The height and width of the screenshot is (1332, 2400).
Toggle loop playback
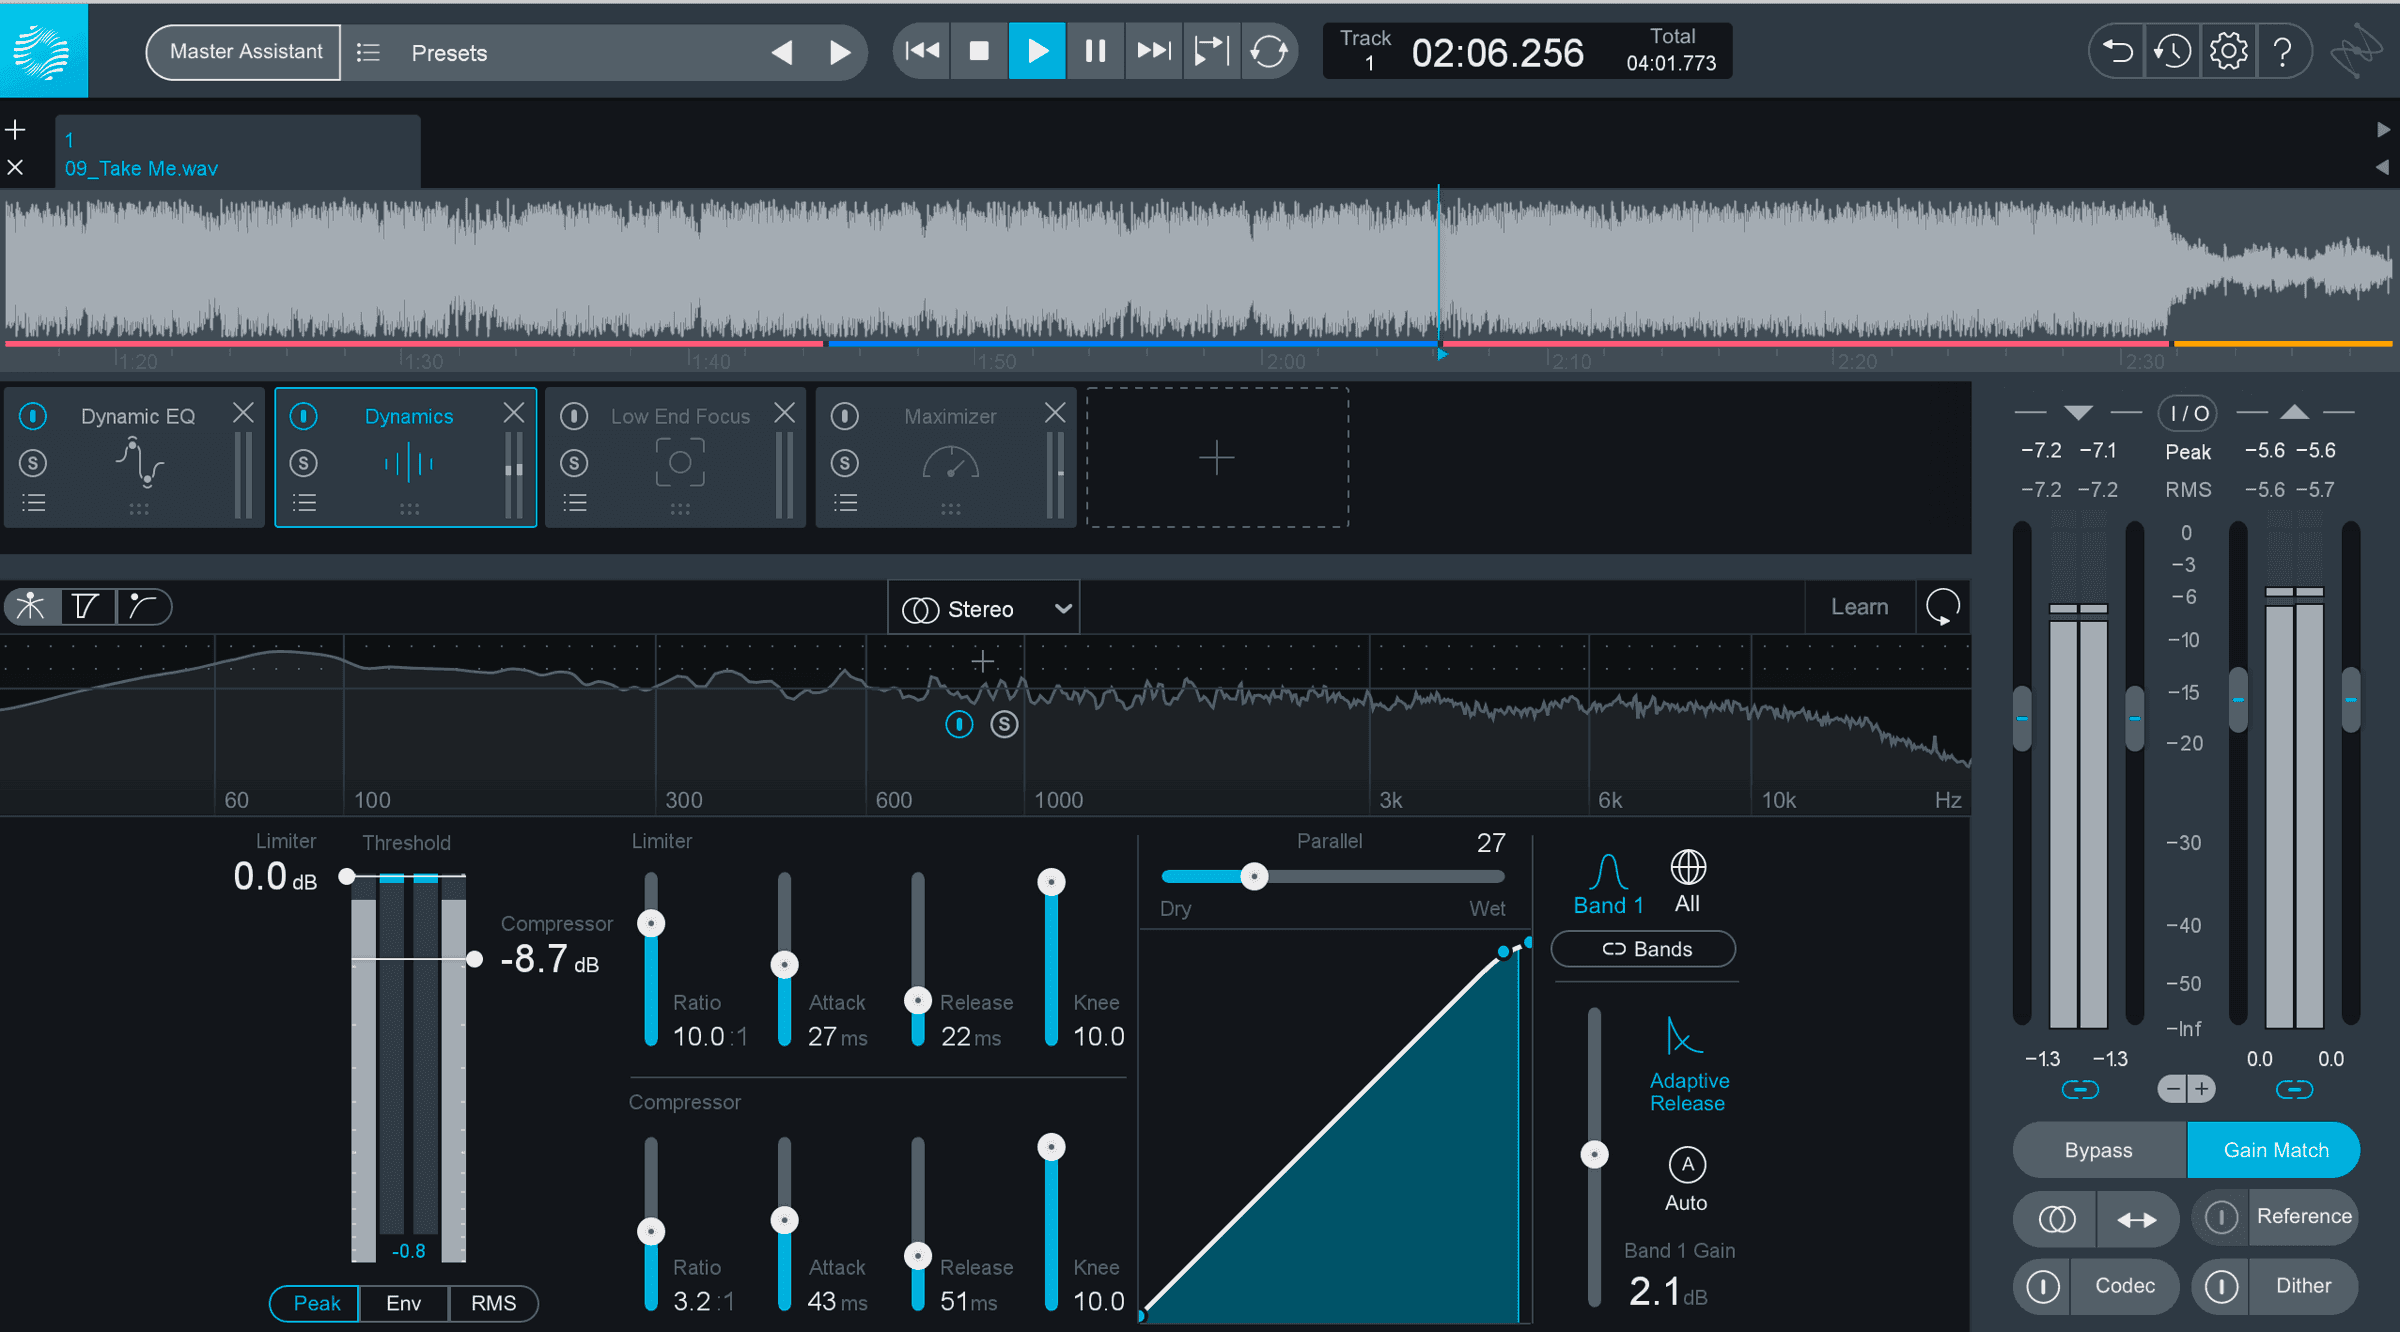pos(1269,50)
